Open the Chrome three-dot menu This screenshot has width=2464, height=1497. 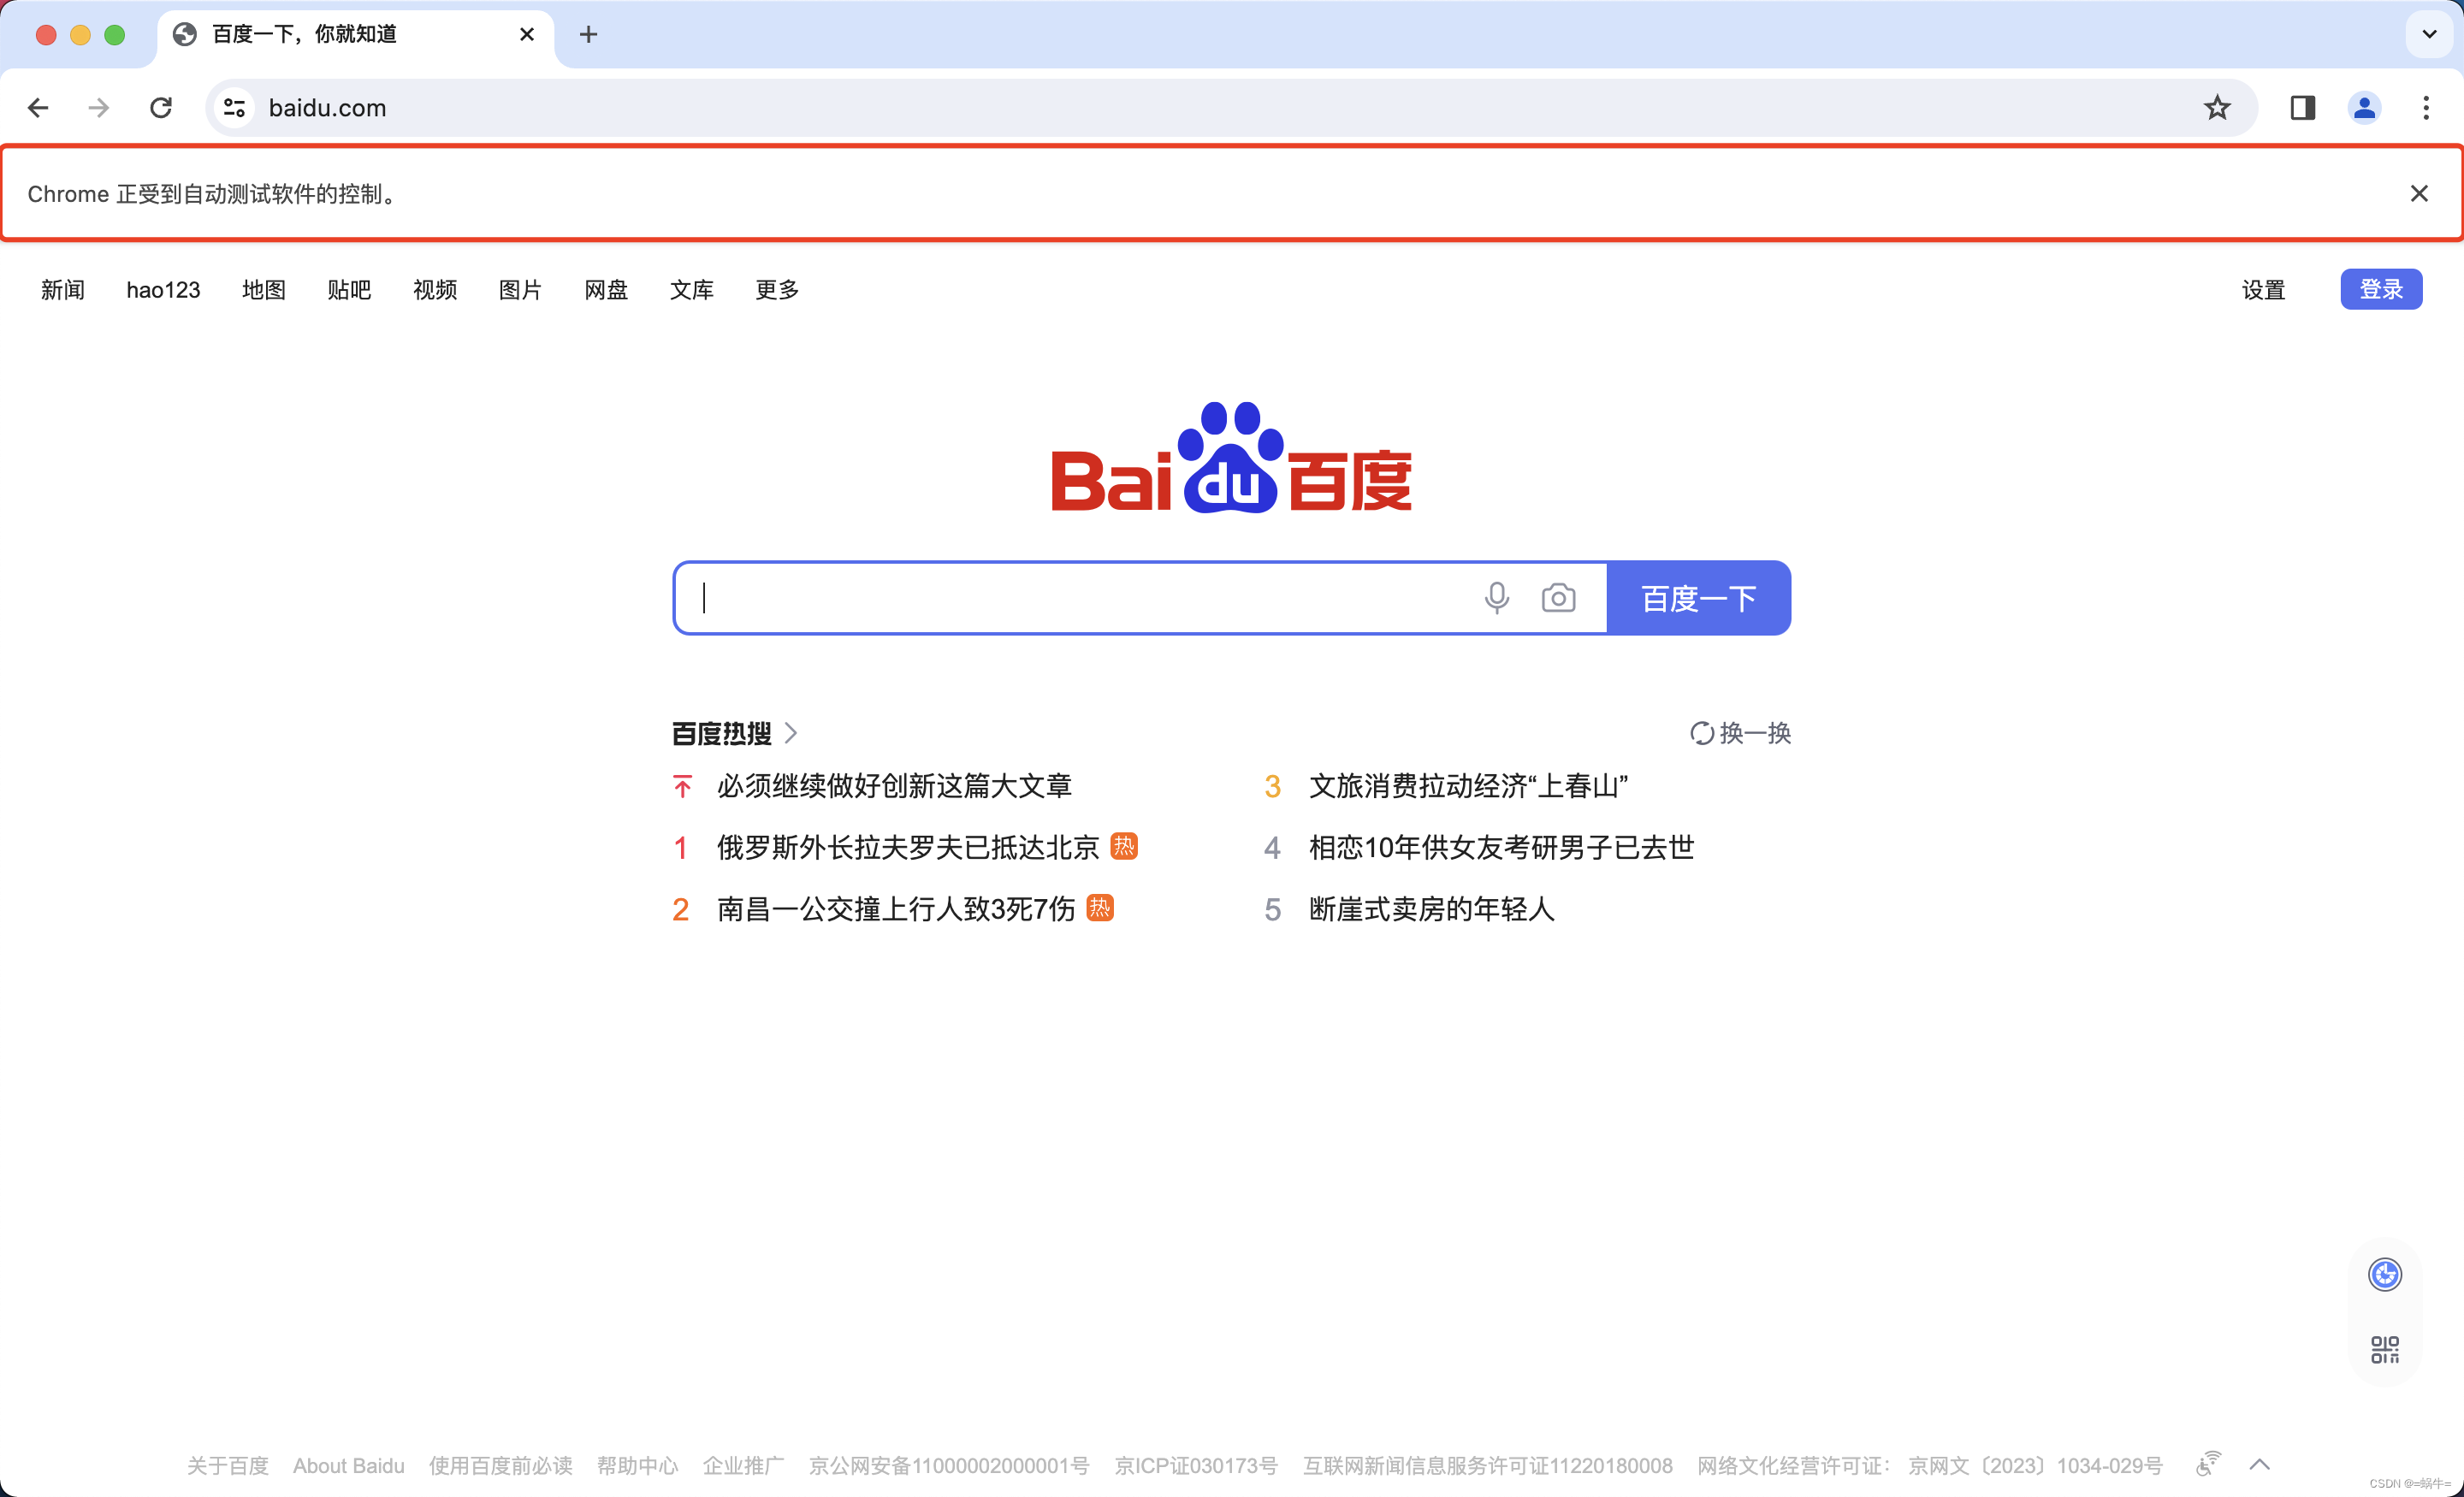point(2426,107)
